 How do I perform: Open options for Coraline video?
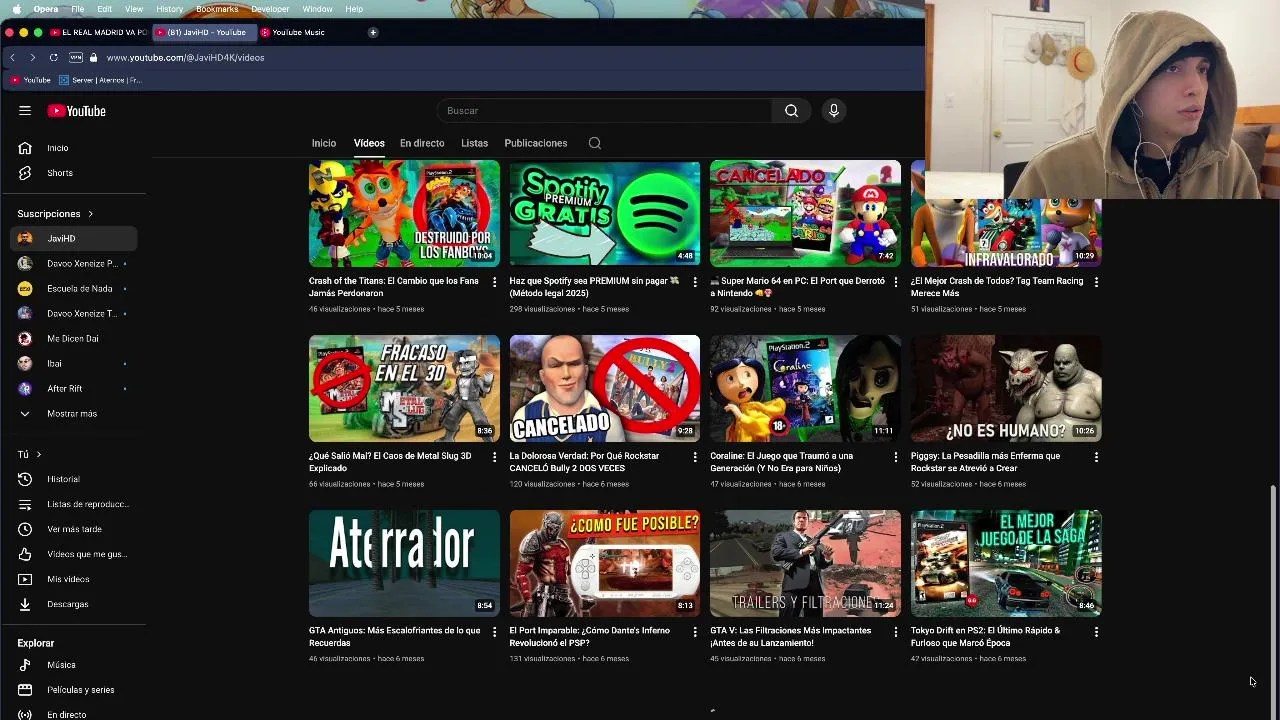(x=895, y=457)
